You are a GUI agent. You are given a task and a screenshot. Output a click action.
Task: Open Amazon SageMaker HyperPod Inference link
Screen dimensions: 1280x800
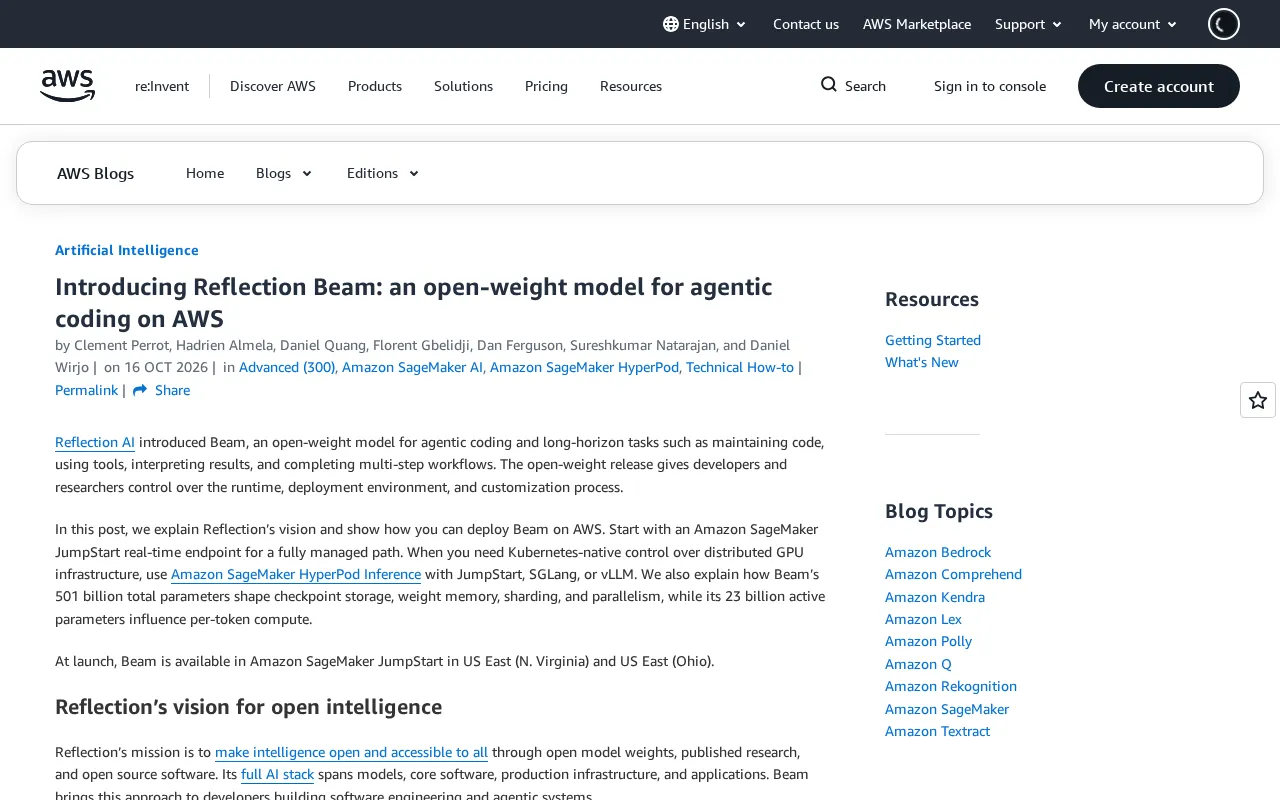tap(296, 574)
